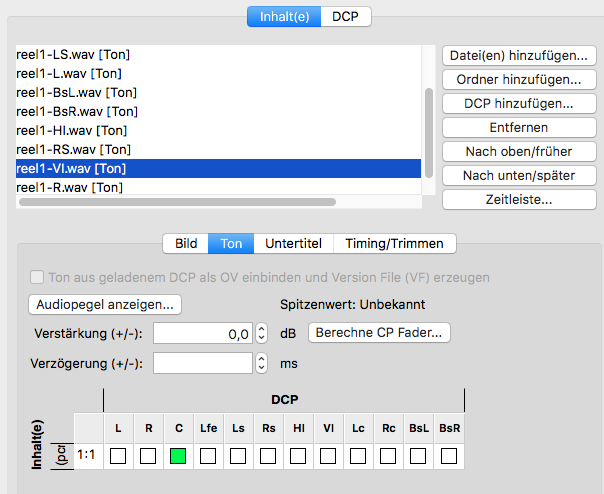Select the Bild tab
Viewport: 604px width, 494px height.
pos(186,243)
